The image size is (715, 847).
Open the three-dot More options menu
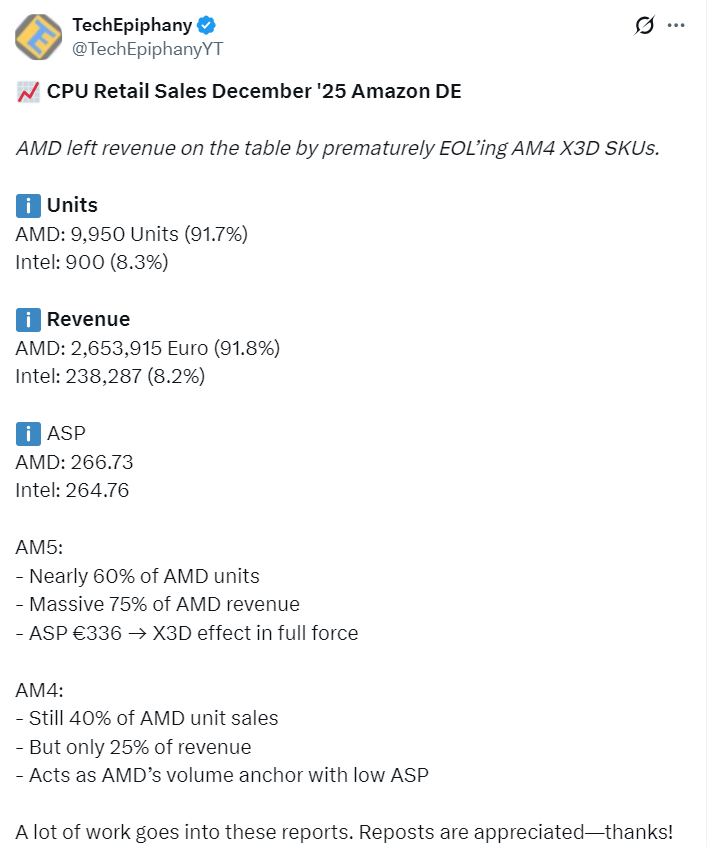click(x=677, y=26)
